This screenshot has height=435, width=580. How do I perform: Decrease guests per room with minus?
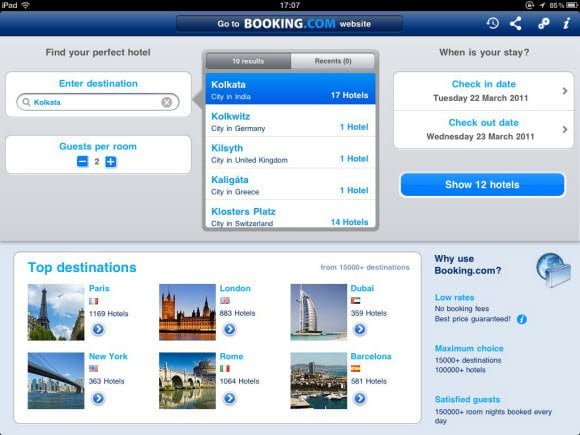(82, 161)
